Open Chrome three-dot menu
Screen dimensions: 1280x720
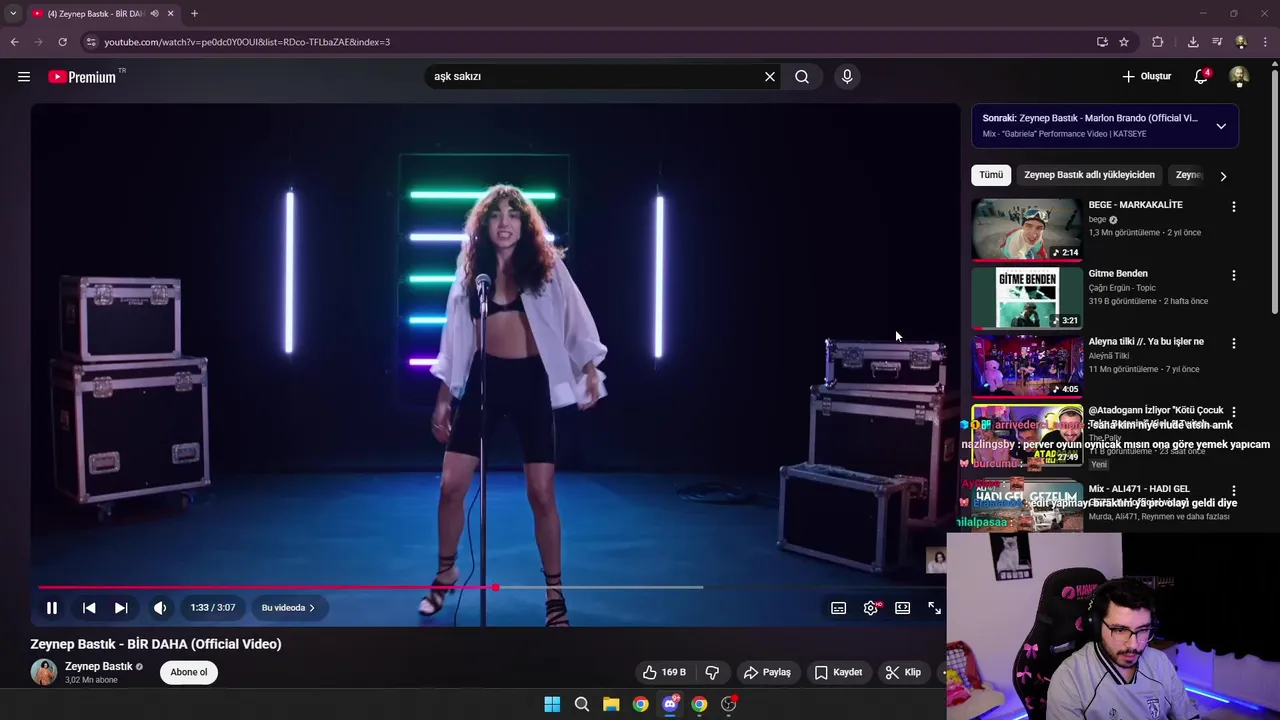1265,42
